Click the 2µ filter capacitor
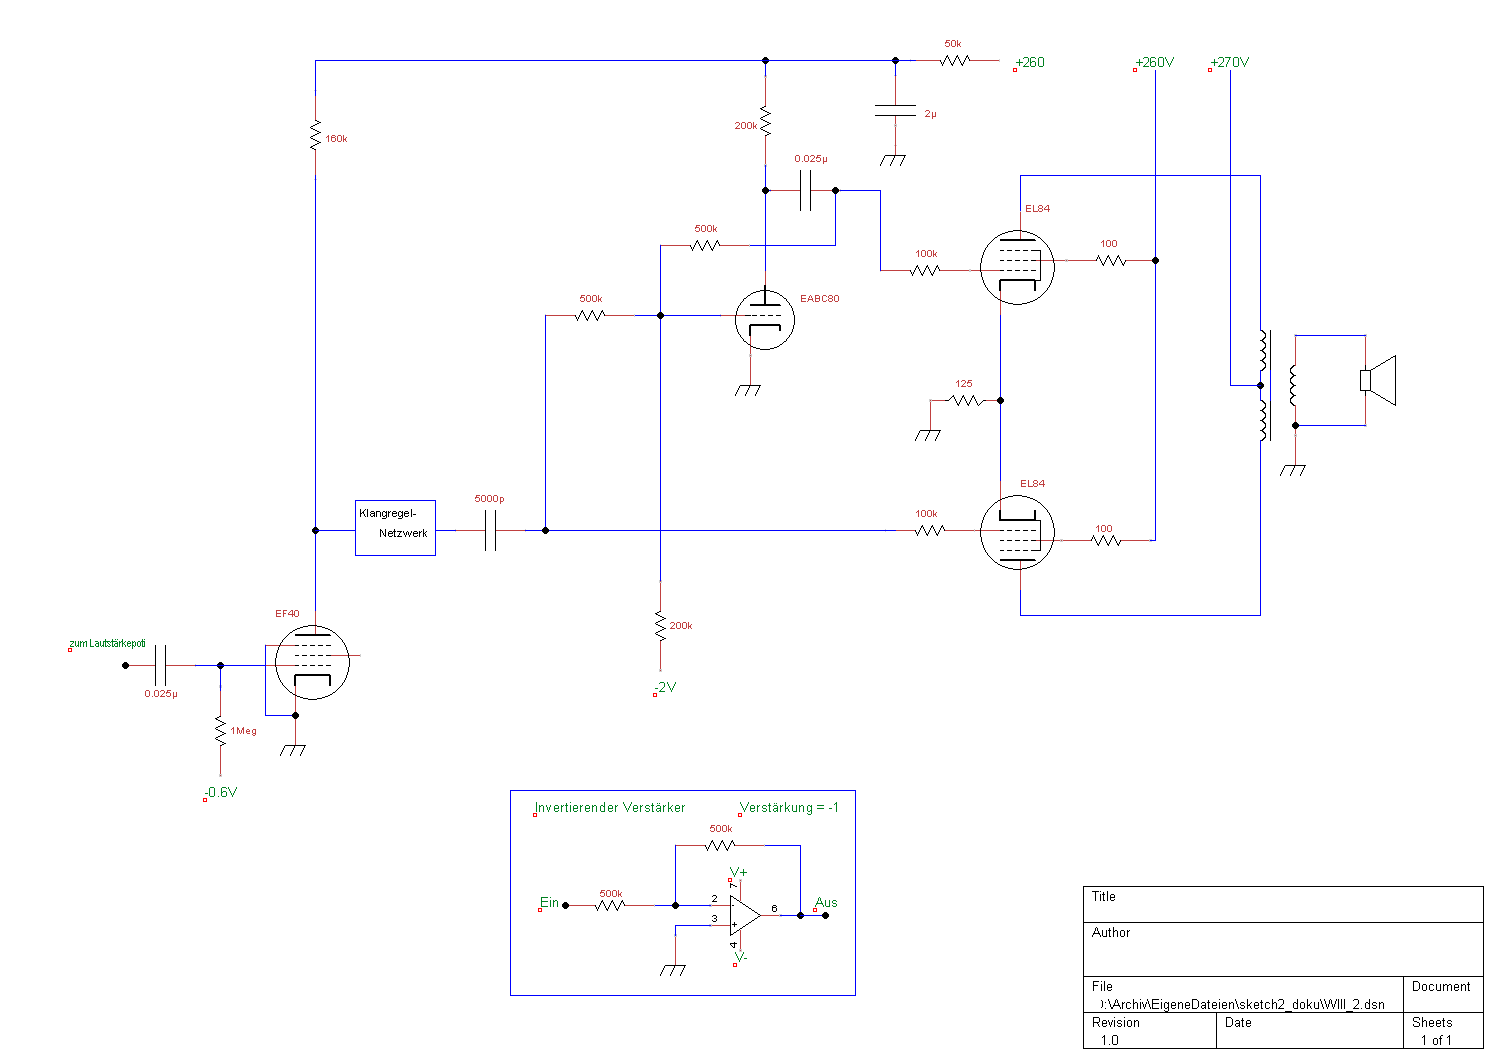 tap(895, 111)
